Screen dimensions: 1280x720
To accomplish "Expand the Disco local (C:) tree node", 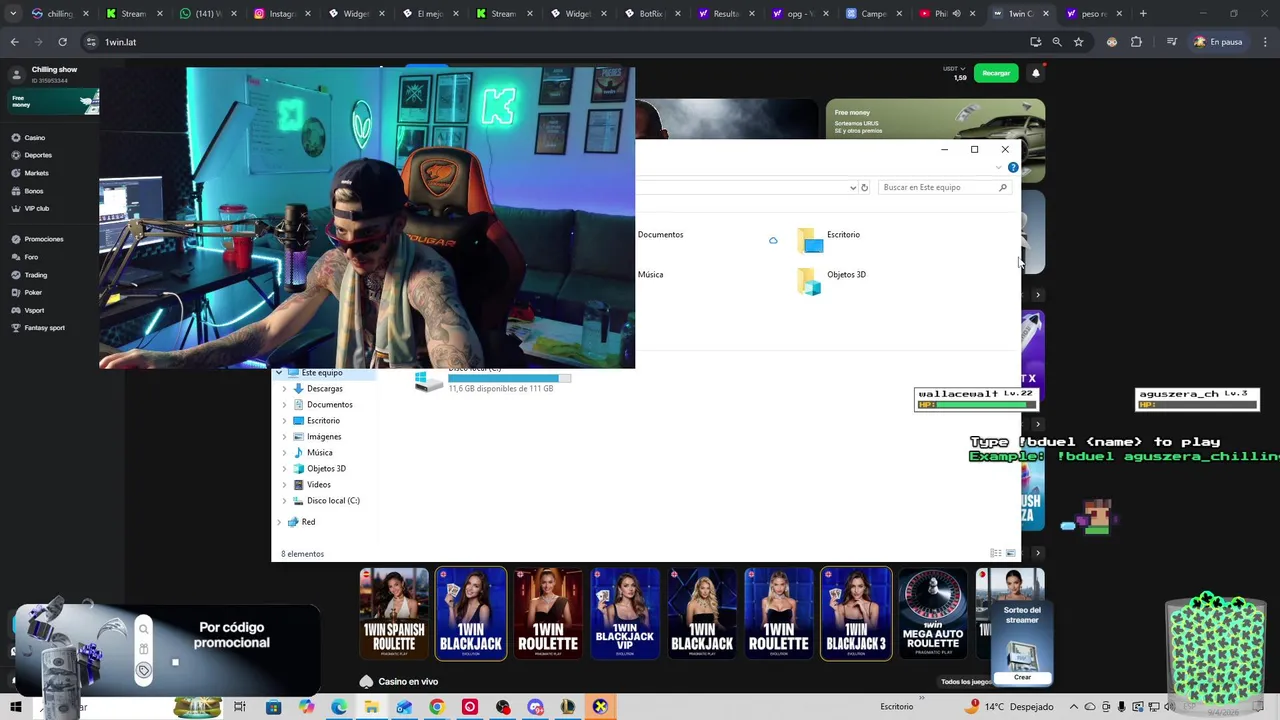I will (284, 500).
